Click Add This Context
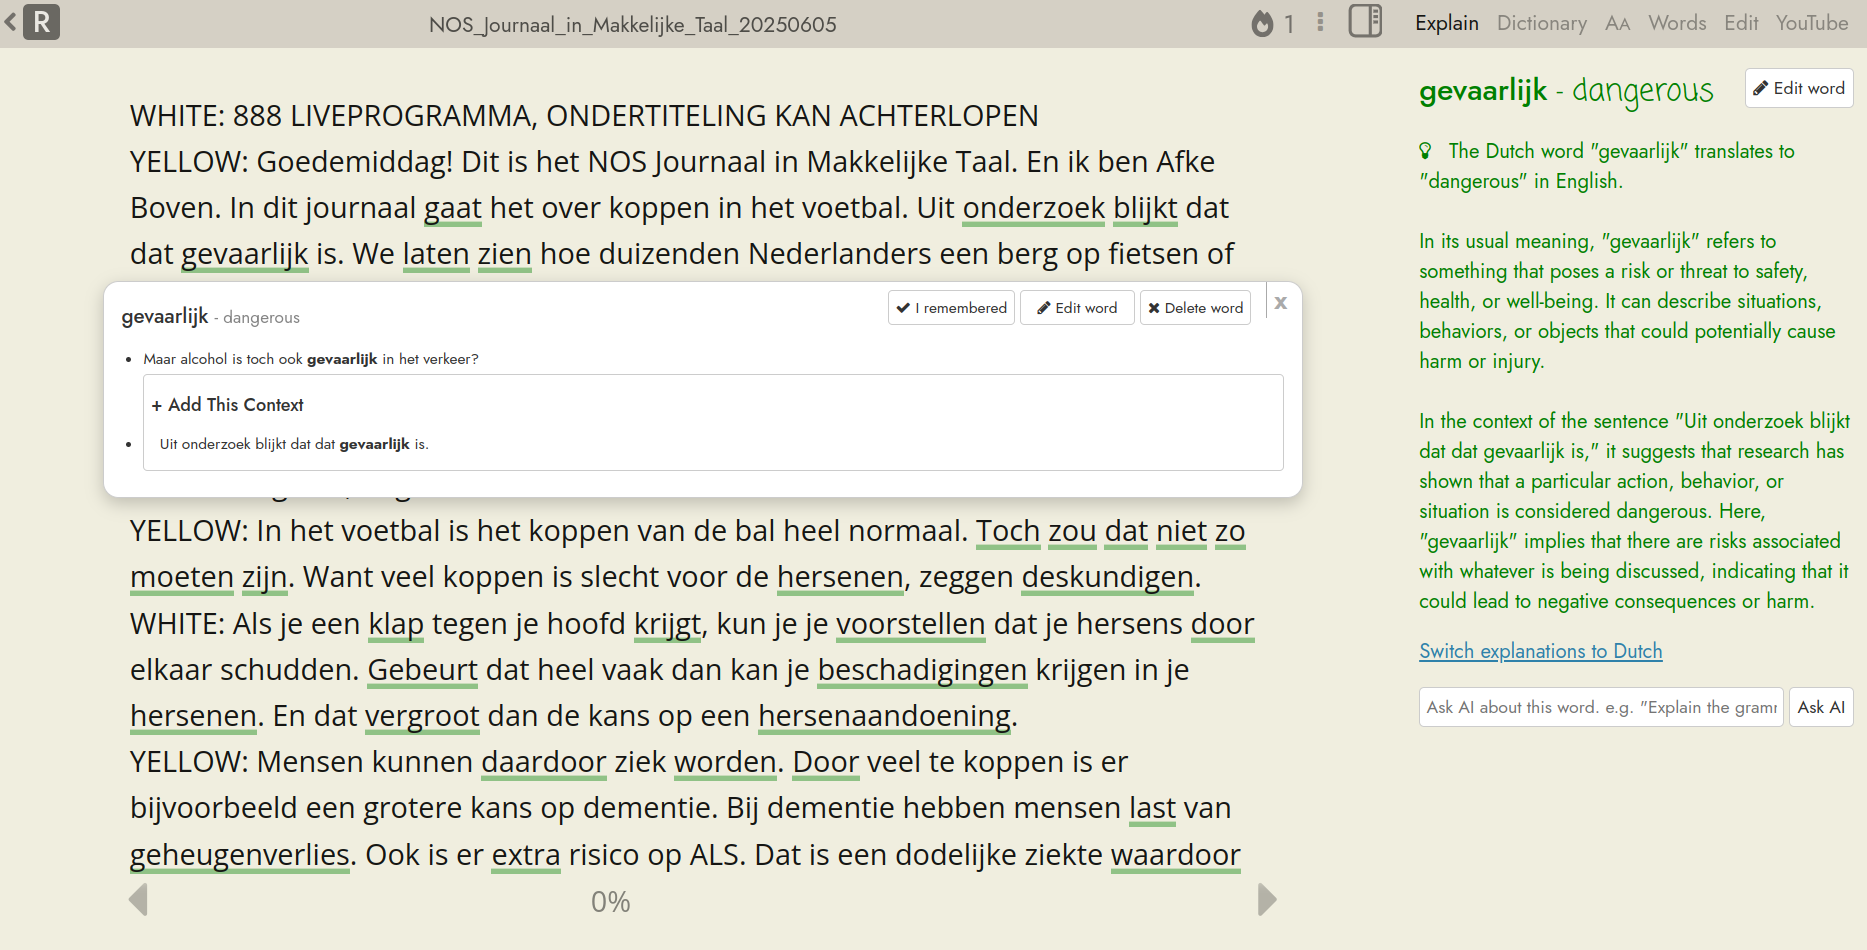The width and height of the screenshot is (1867, 950). pos(227,405)
